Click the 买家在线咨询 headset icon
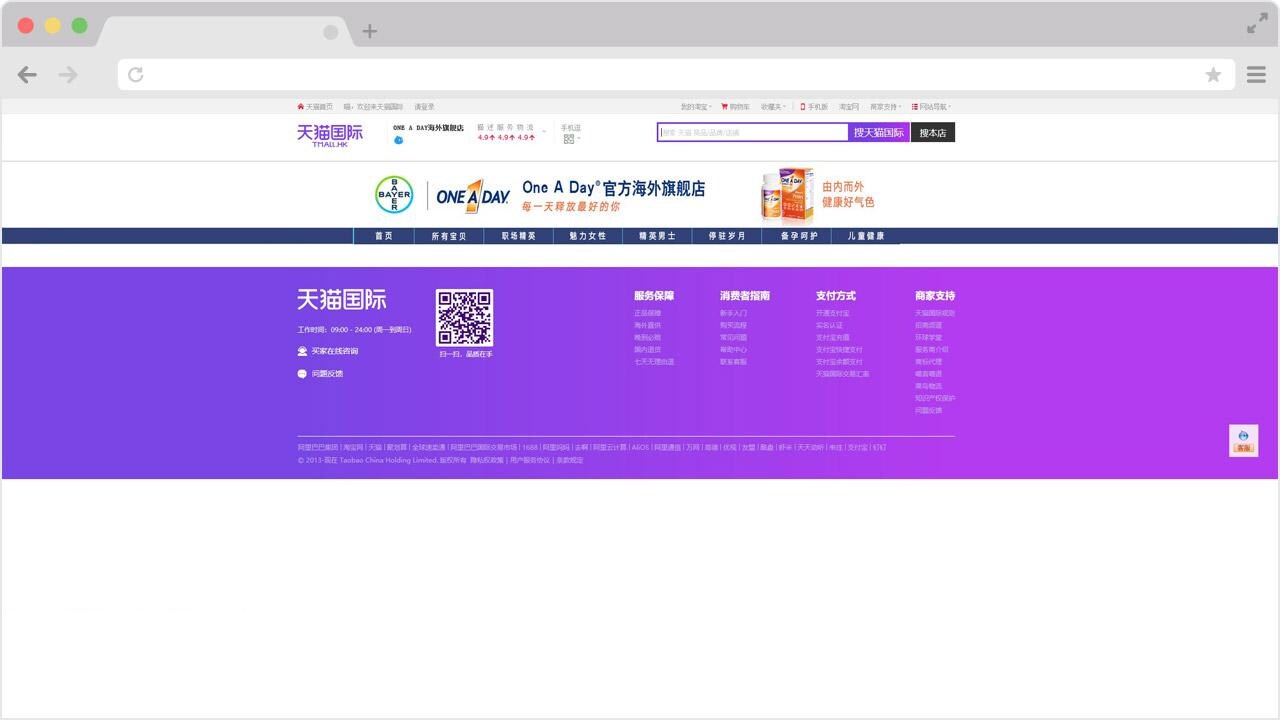The width and height of the screenshot is (1280, 720). point(302,351)
